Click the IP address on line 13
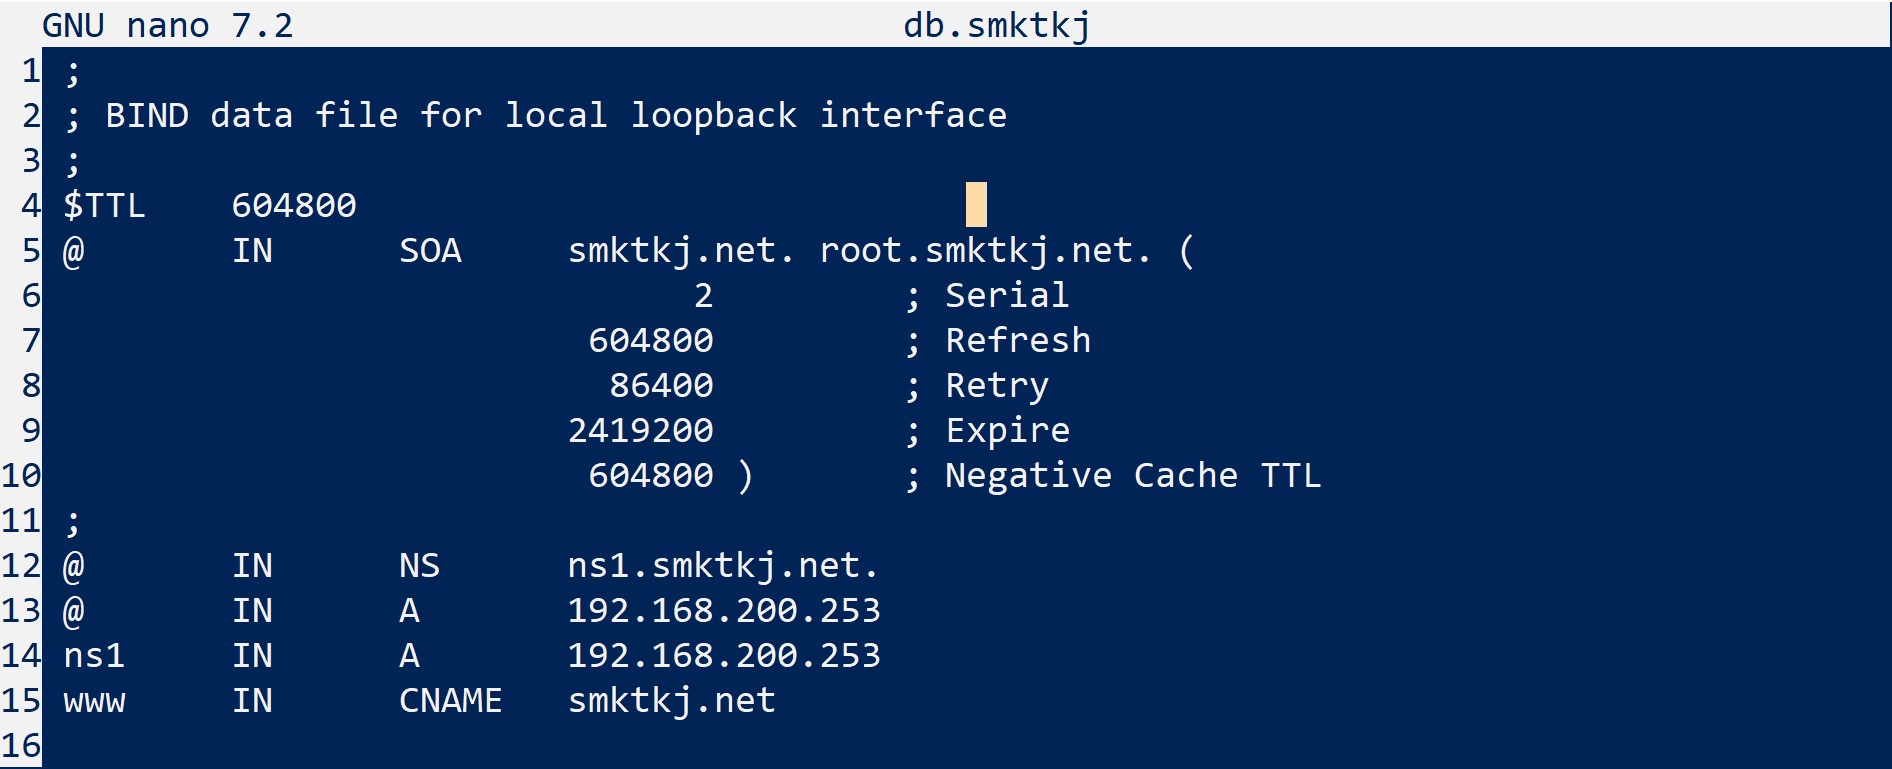1892x769 pixels. (723, 610)
